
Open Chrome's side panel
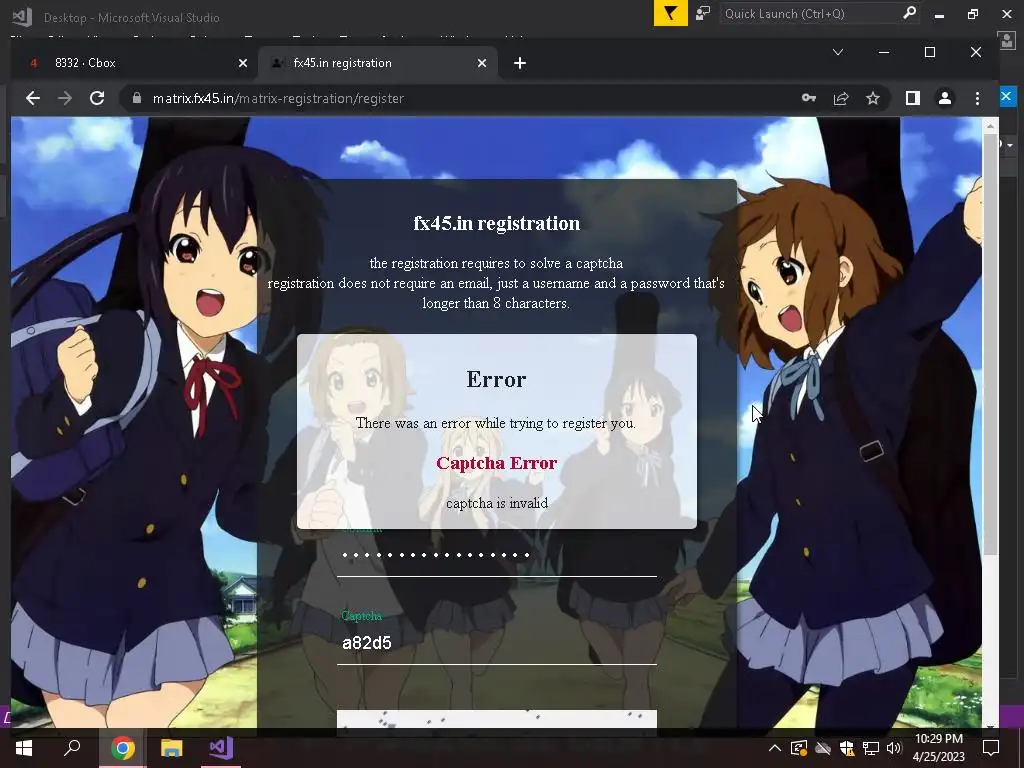tap(912, 99)
